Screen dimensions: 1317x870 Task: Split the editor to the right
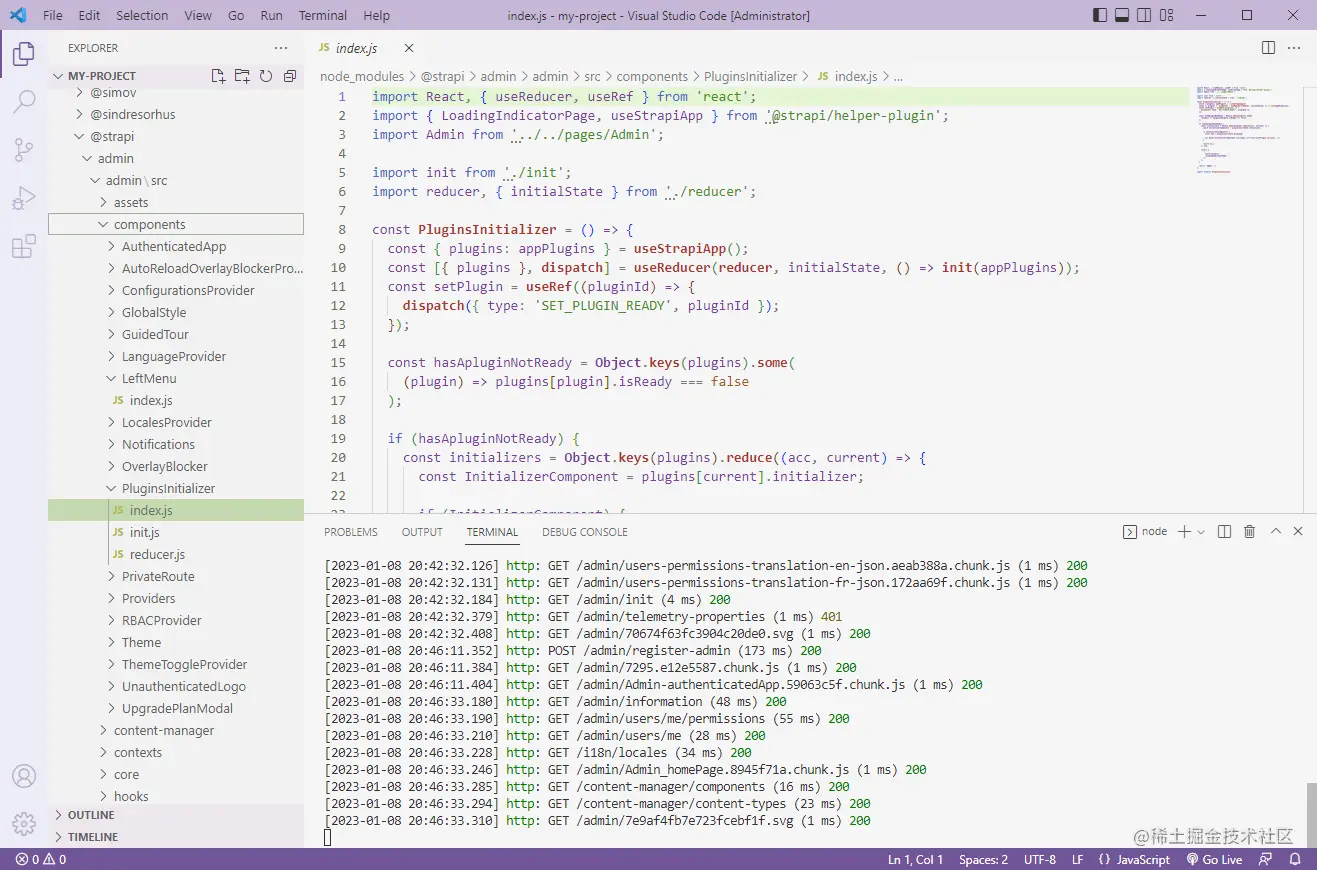click(1268, 48)
